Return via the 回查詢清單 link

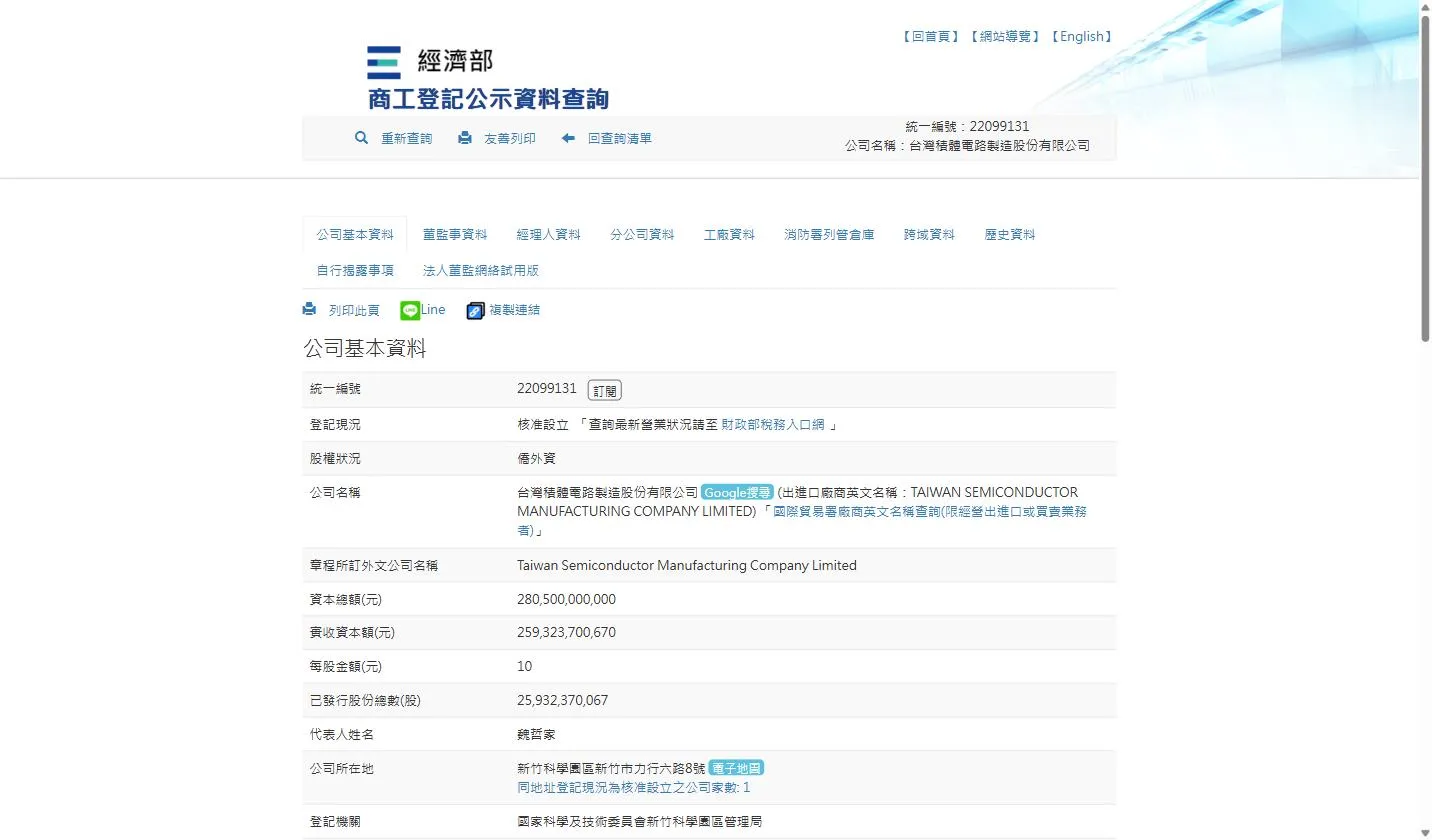[x=620, y=139]
